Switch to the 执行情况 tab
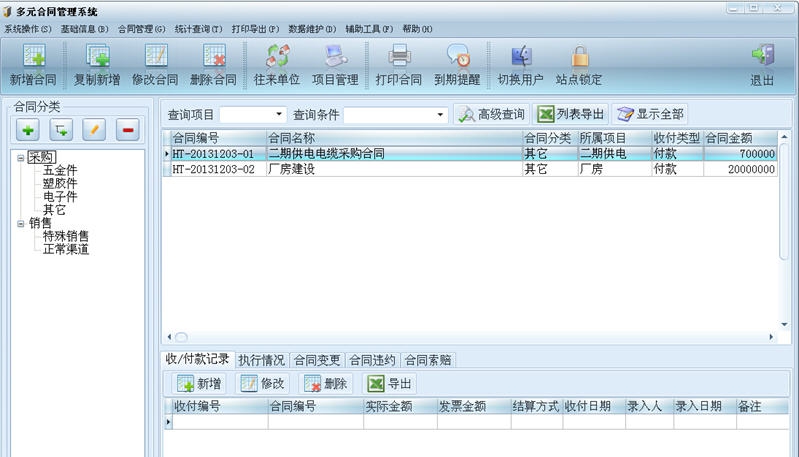The image size is (799, 457). click(x=261, y=360)
